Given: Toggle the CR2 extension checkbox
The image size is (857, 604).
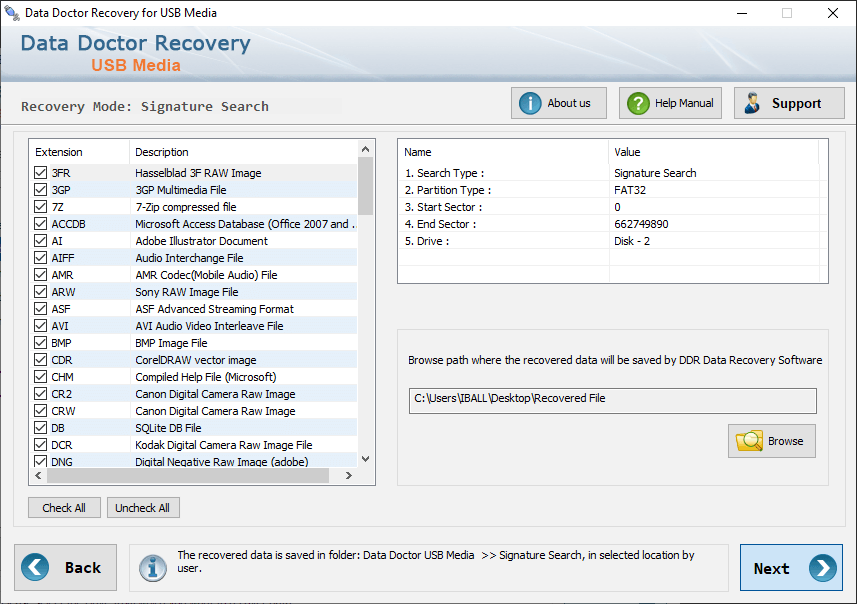Looking at the screenshot, I should click(40, 394).
